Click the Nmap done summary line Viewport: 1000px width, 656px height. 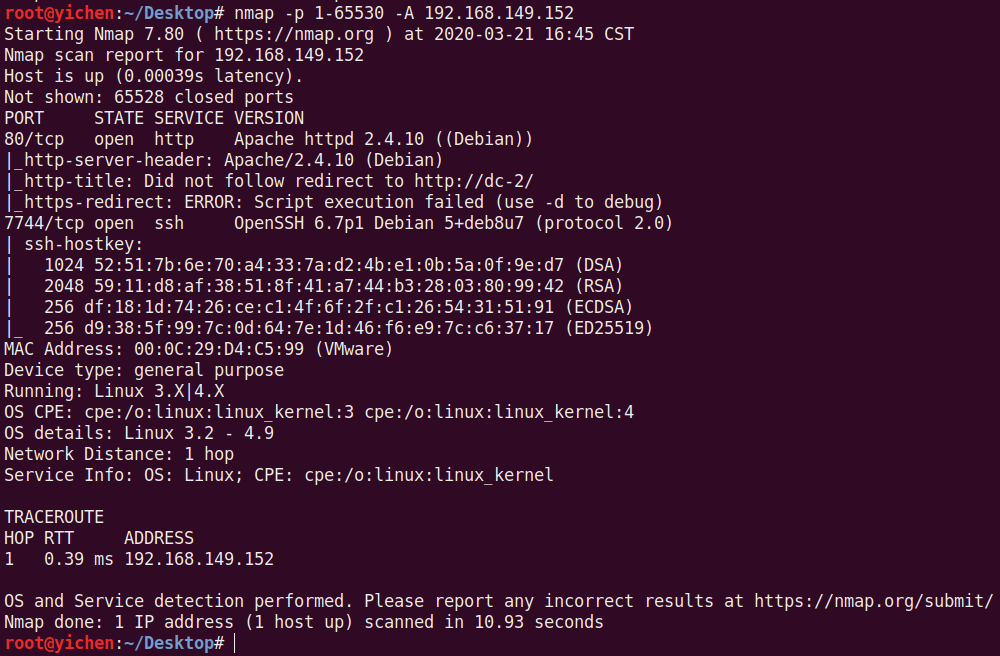303,622
